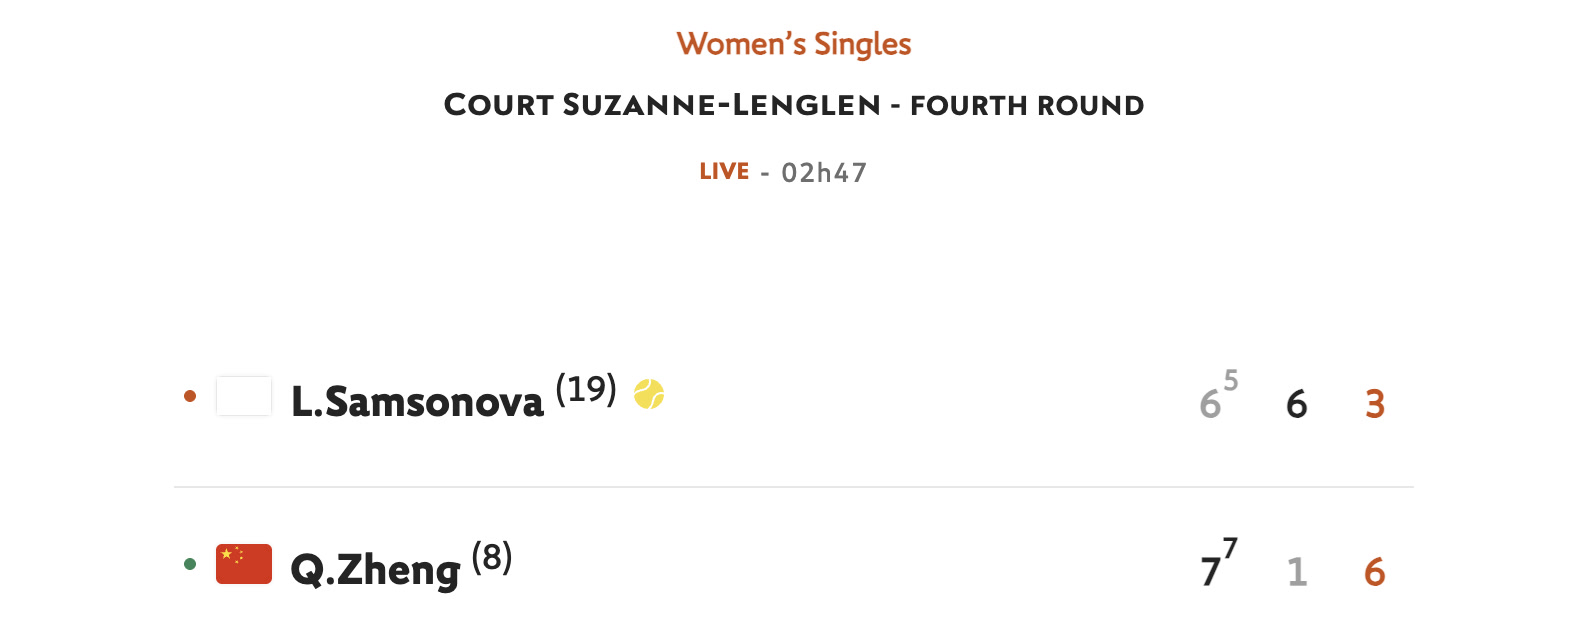Click the orange dot before L.Samsonova

[x=190, y=396]
